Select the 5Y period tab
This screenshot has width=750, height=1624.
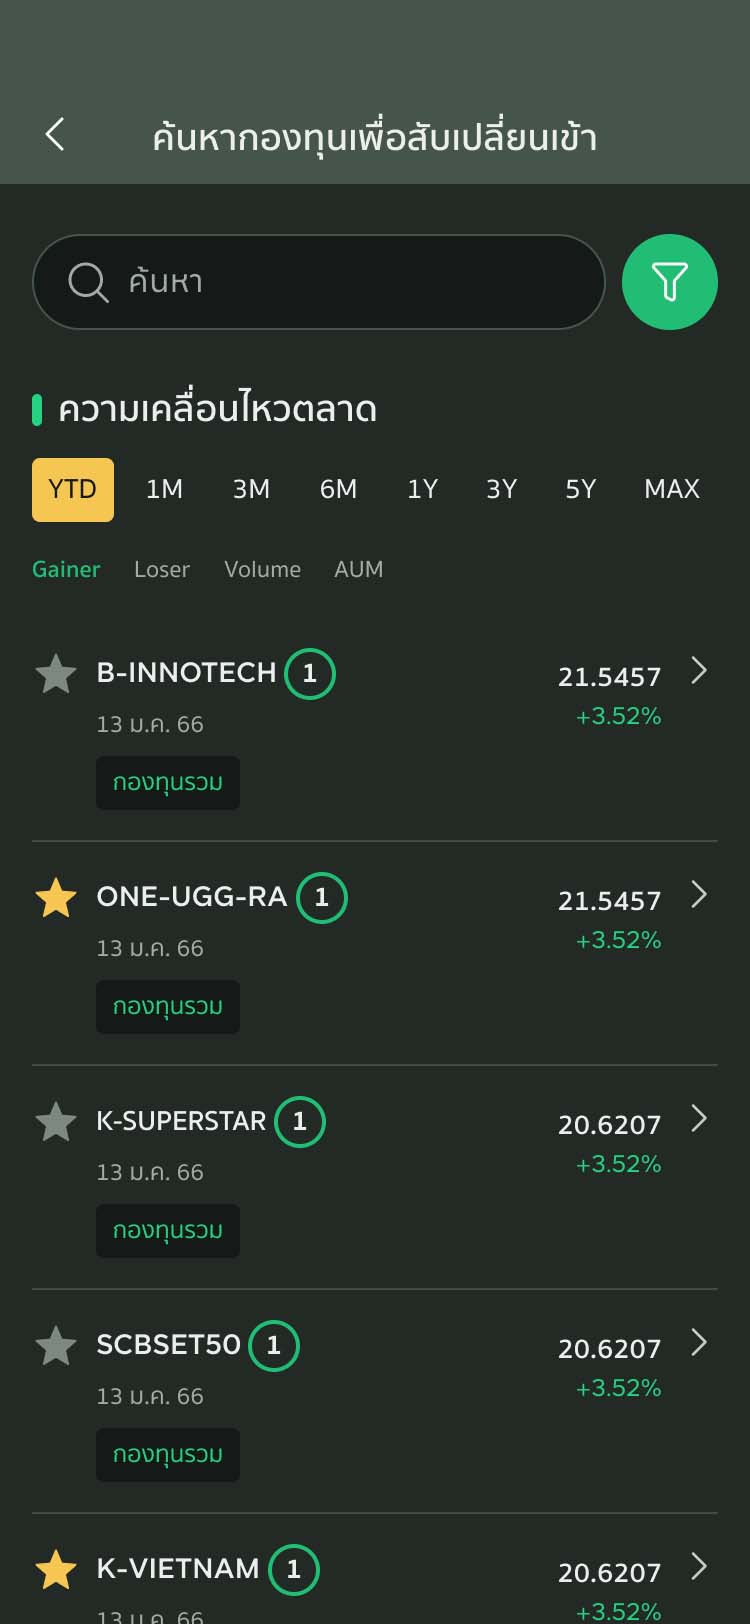click(x=580, y=489)
